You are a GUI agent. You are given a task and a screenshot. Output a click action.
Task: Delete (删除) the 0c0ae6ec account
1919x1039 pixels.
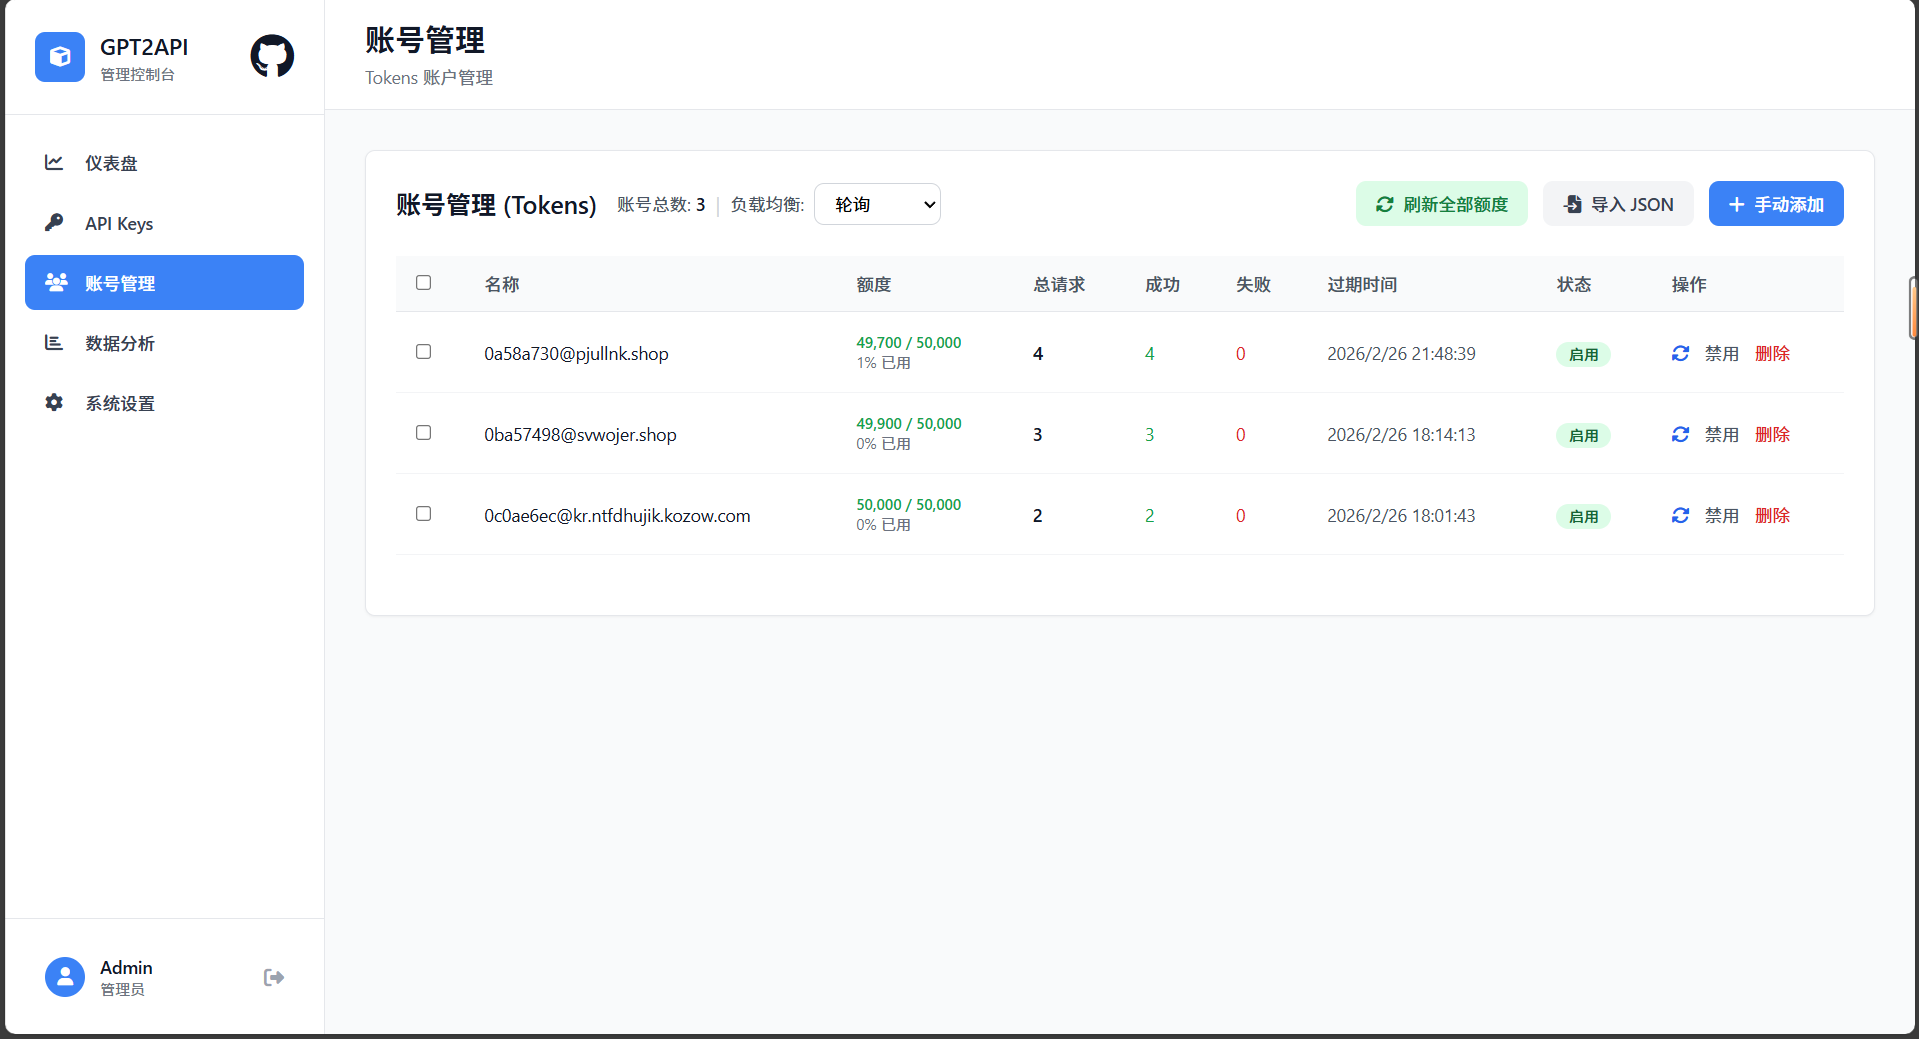(x=1772, y=515)
